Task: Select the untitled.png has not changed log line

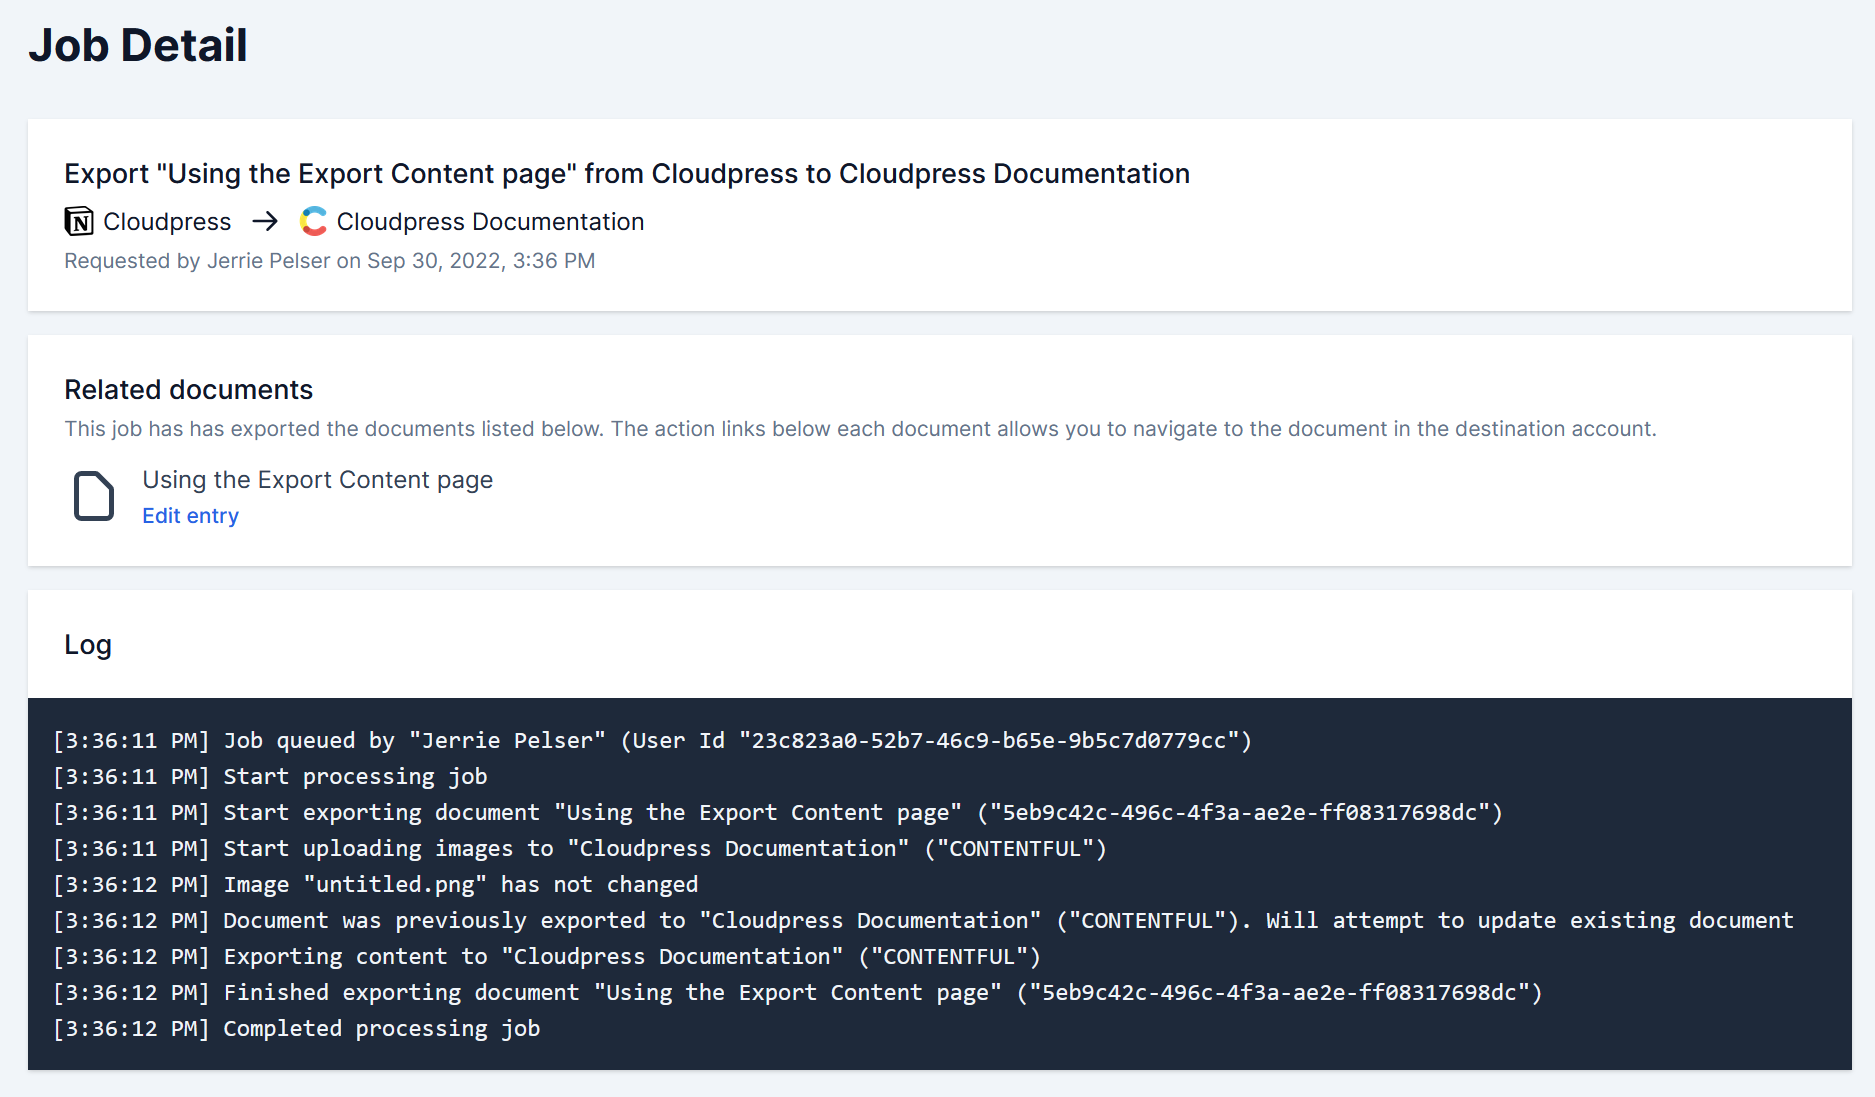Action: click(x=376, y=885)
